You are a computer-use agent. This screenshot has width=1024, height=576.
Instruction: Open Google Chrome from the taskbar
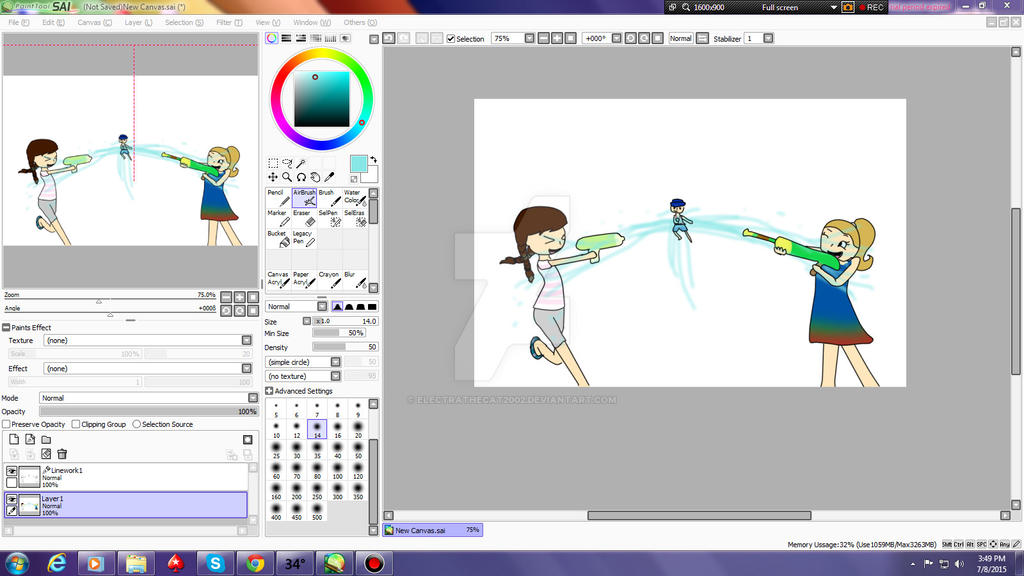click(255, 563)
